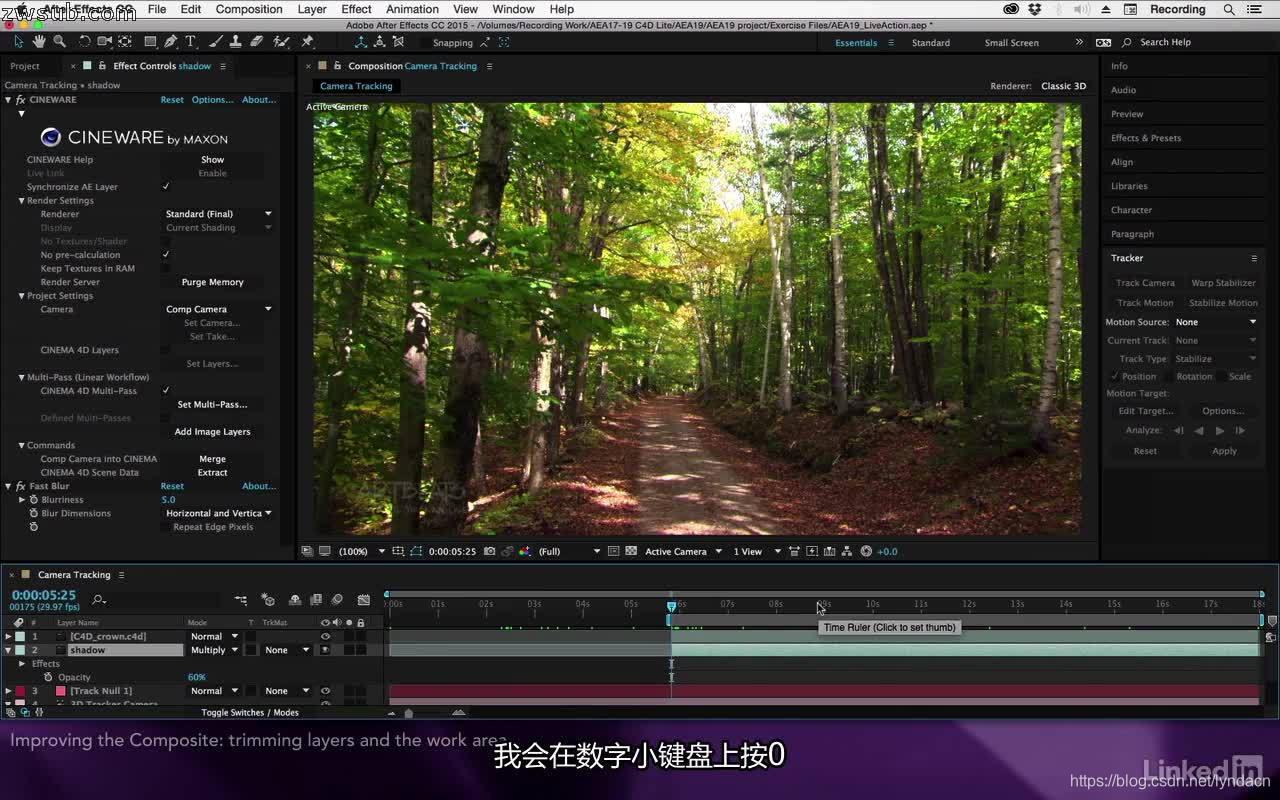Open Blur Dimensions dropdown

(218, 513)
